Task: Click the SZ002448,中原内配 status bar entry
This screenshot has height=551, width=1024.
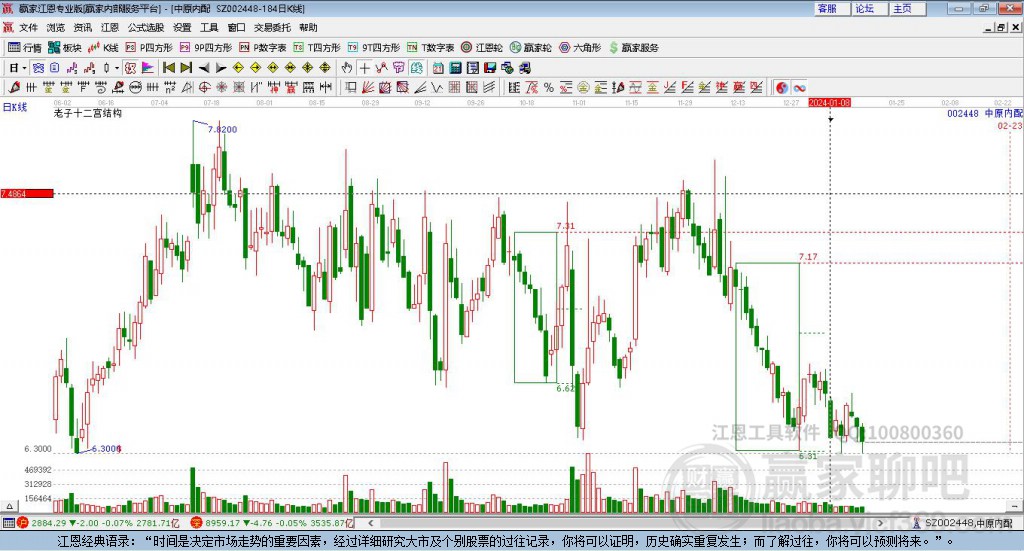Action: coord(968,523)
